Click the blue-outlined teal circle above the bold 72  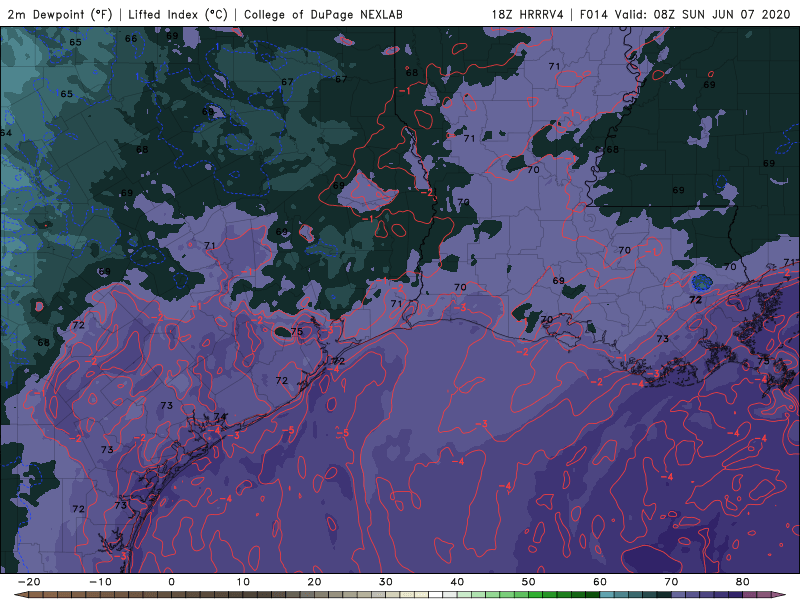702,282
